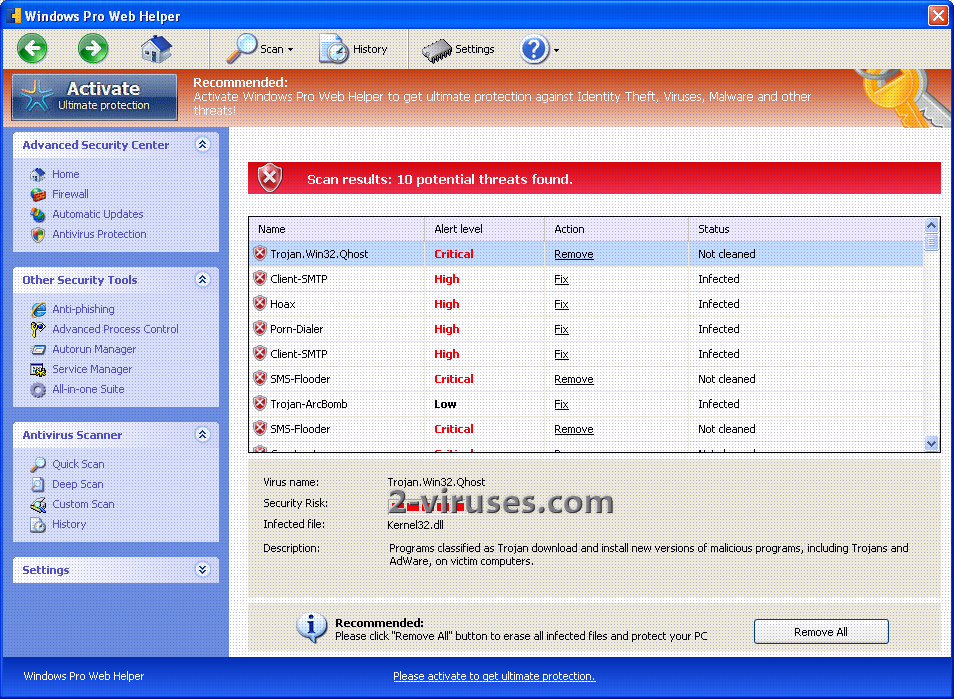This screenshot has width=954, height=699.
Task: Expand the Settings sidebar panel
Action: point(203,570)
